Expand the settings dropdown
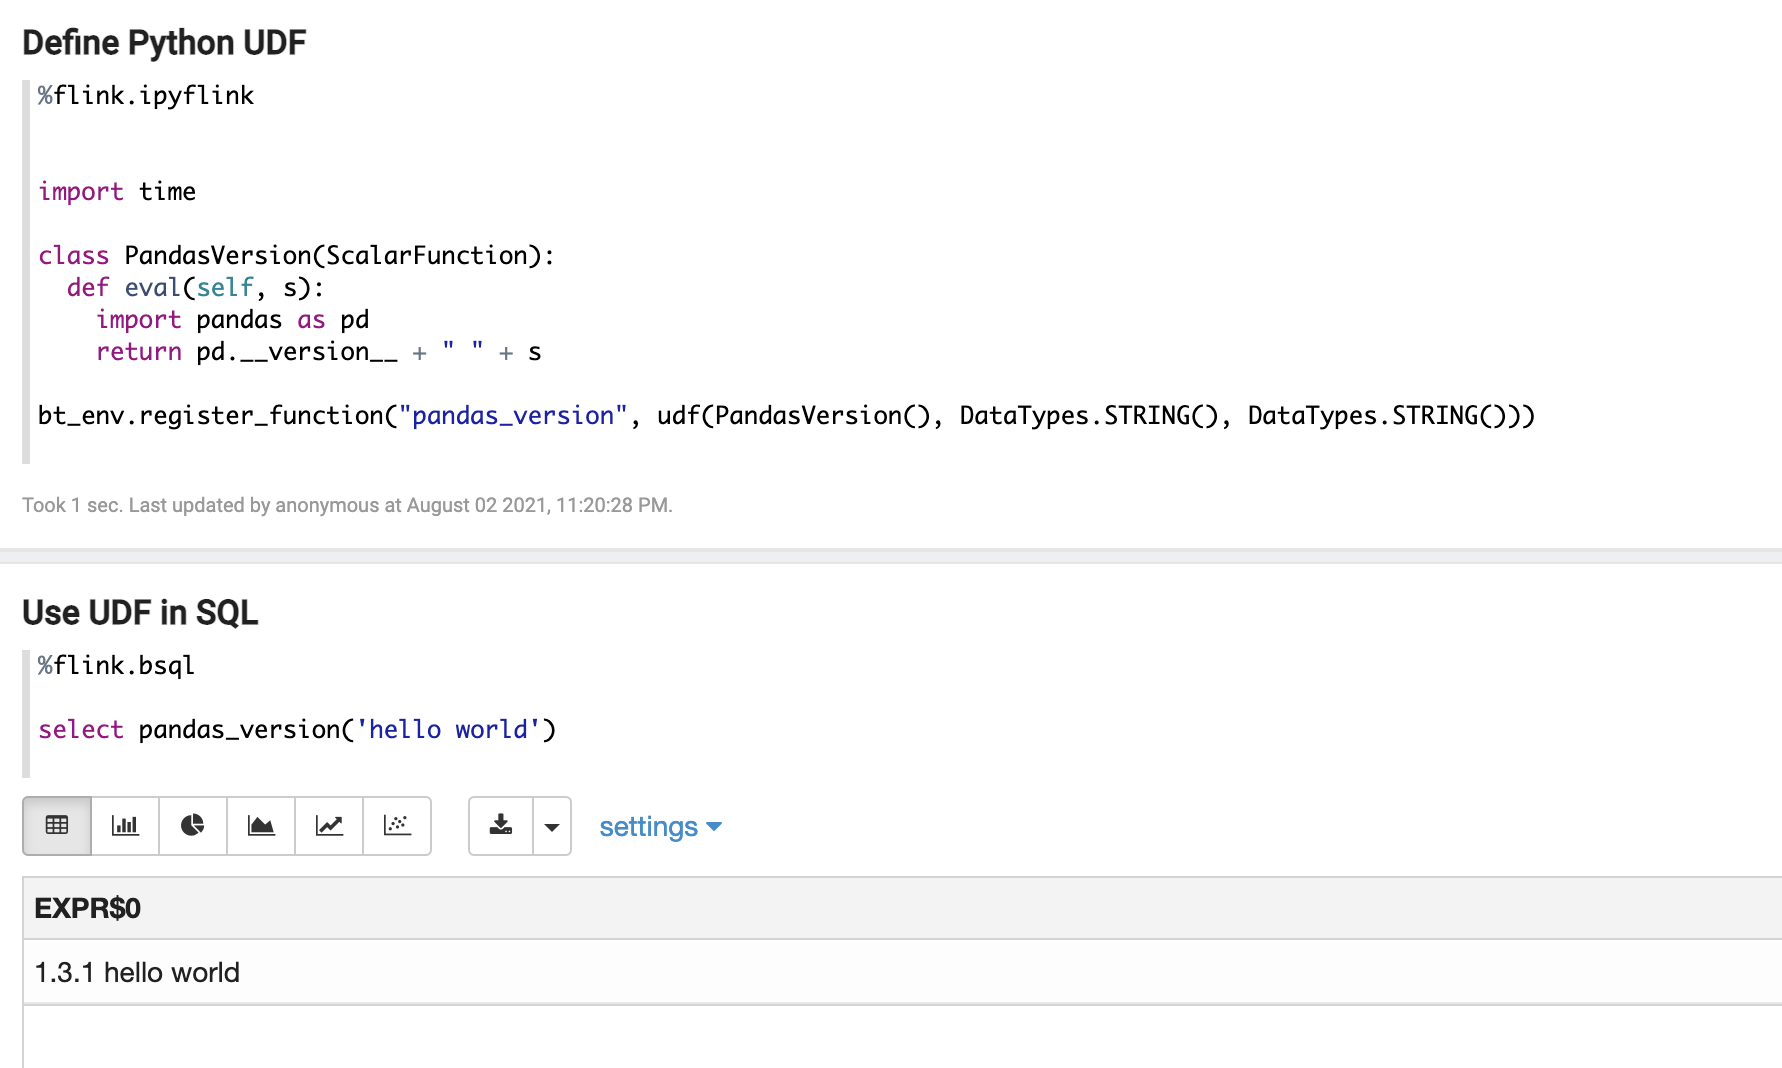 660,827
